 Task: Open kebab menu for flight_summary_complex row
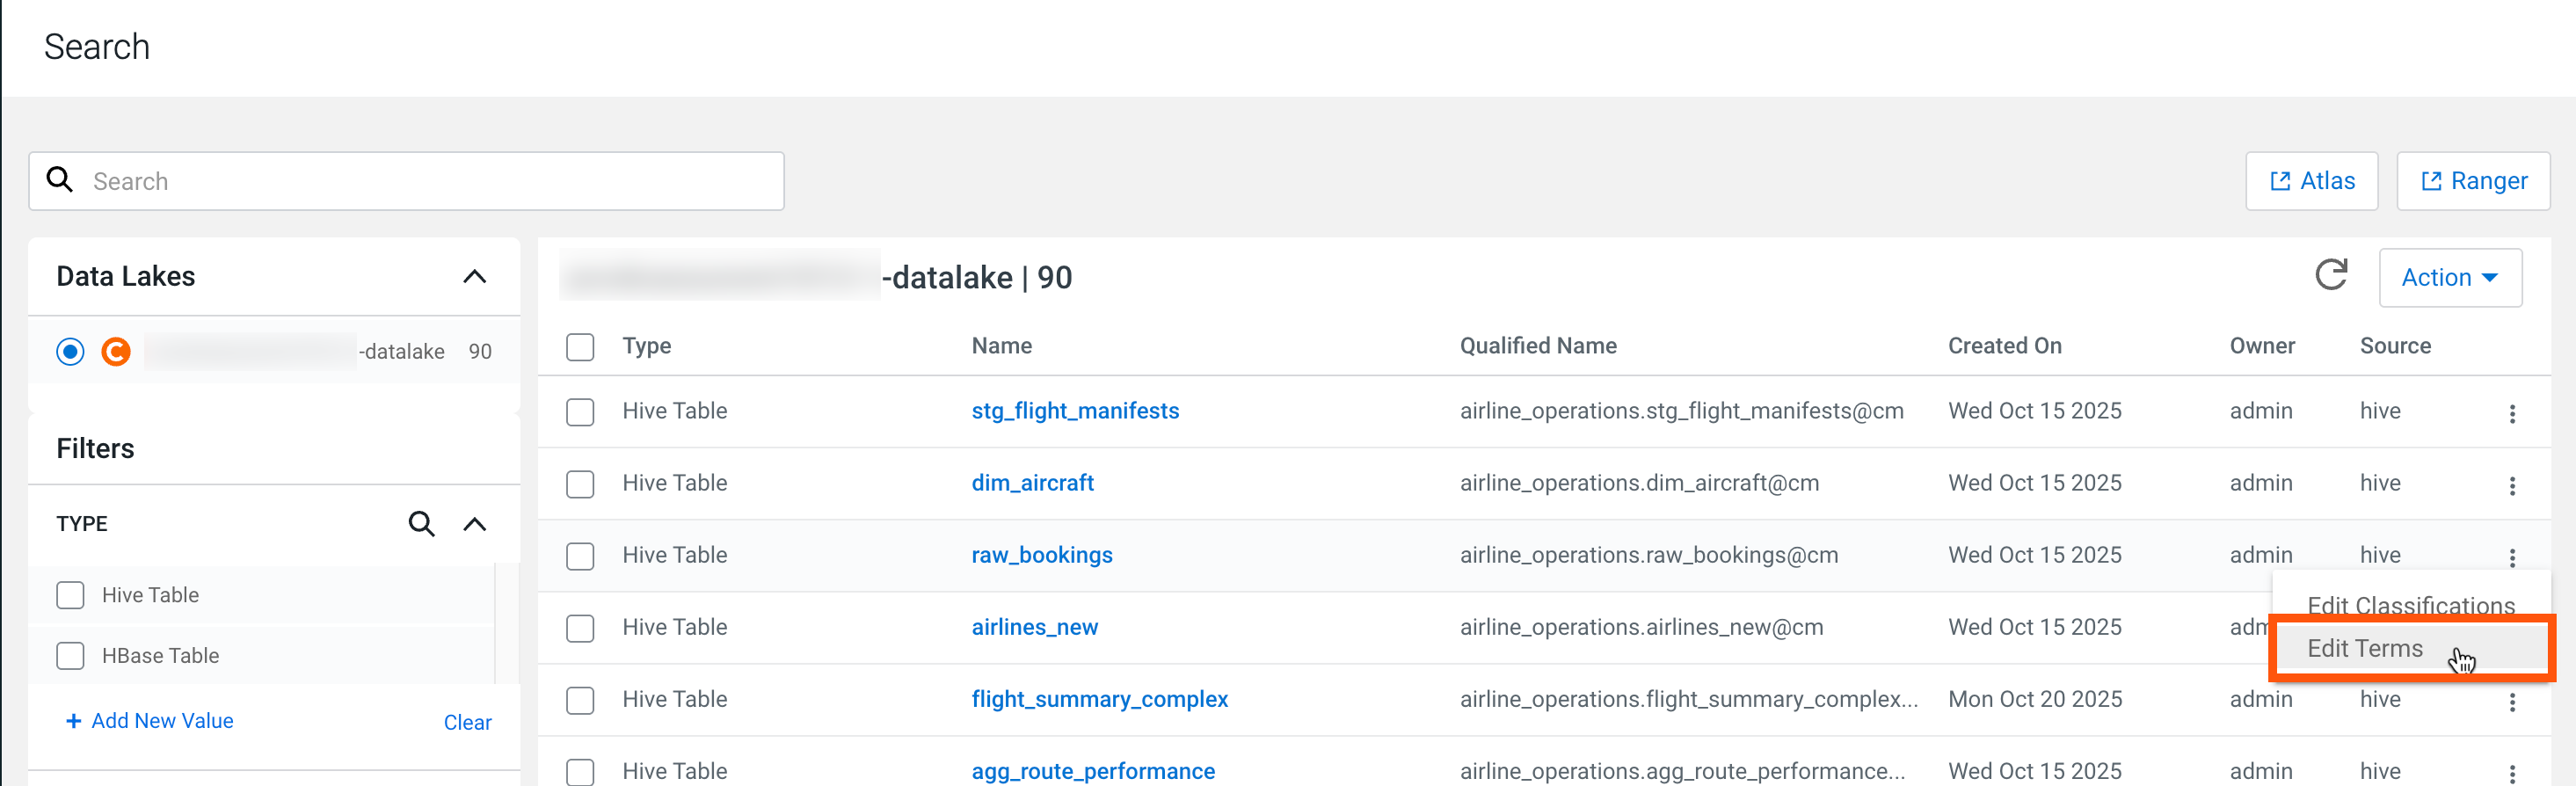coord(2511,701)
